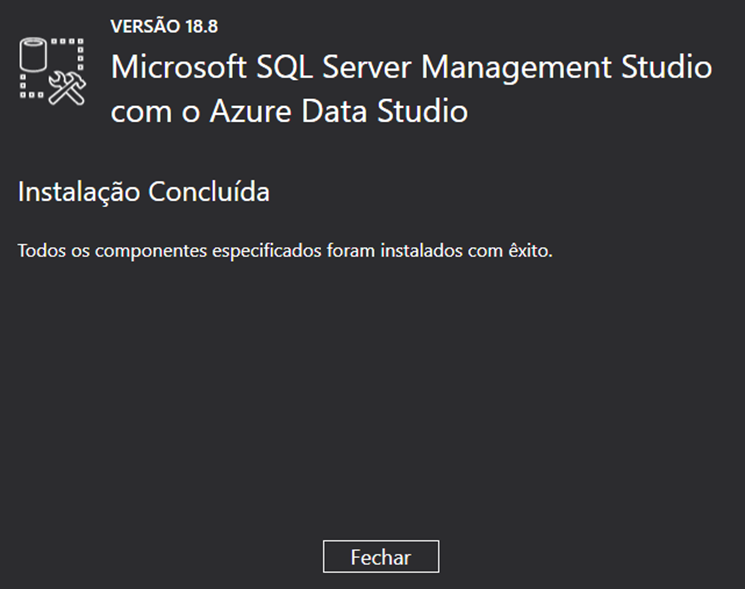
Task: Click the word Server in the title
Action: click(367, 66)
